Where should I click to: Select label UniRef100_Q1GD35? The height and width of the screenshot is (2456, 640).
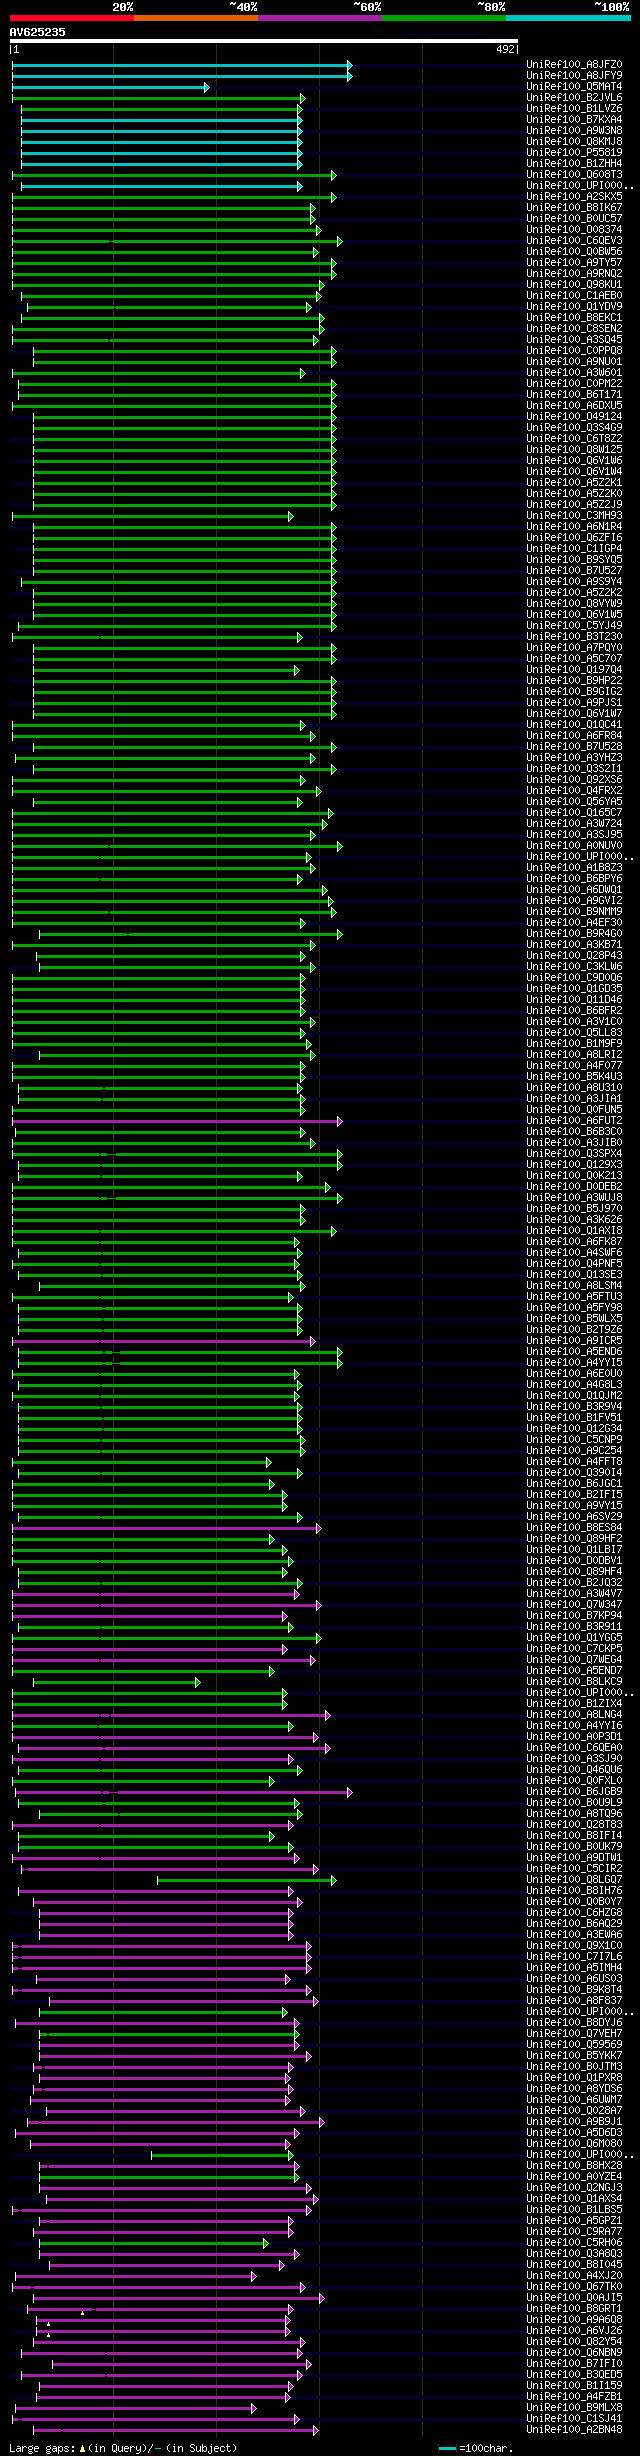[x=574, y=989]
